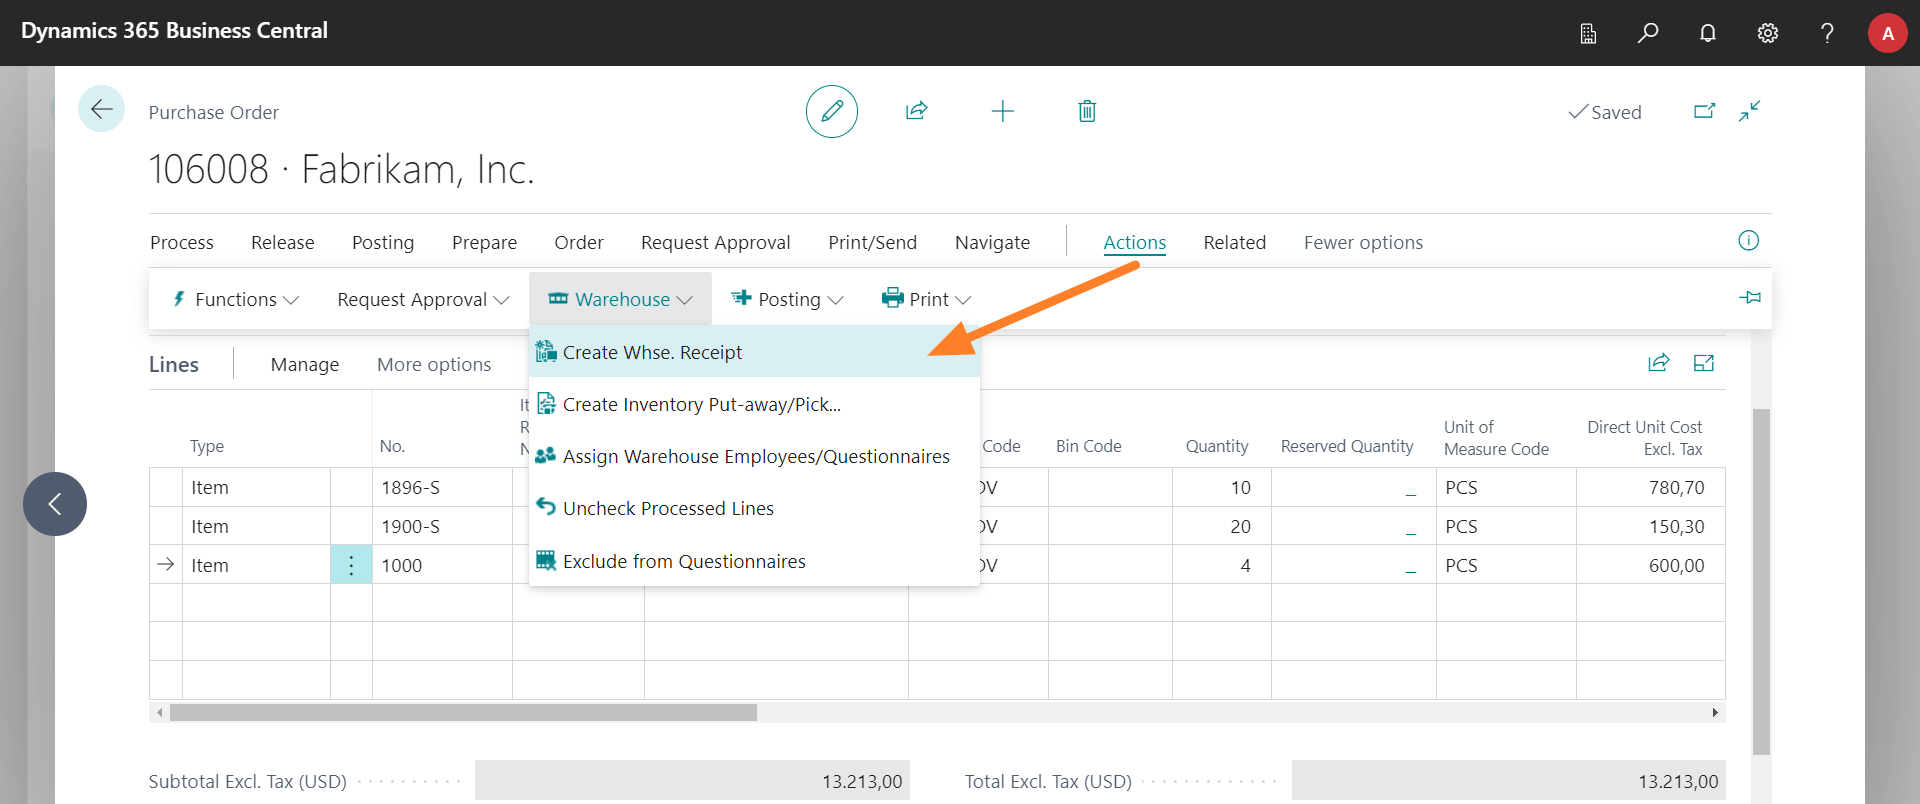1920x804 pixels.
Task: Expand the Functions dropdown
Action: click(x=236, y=299)
